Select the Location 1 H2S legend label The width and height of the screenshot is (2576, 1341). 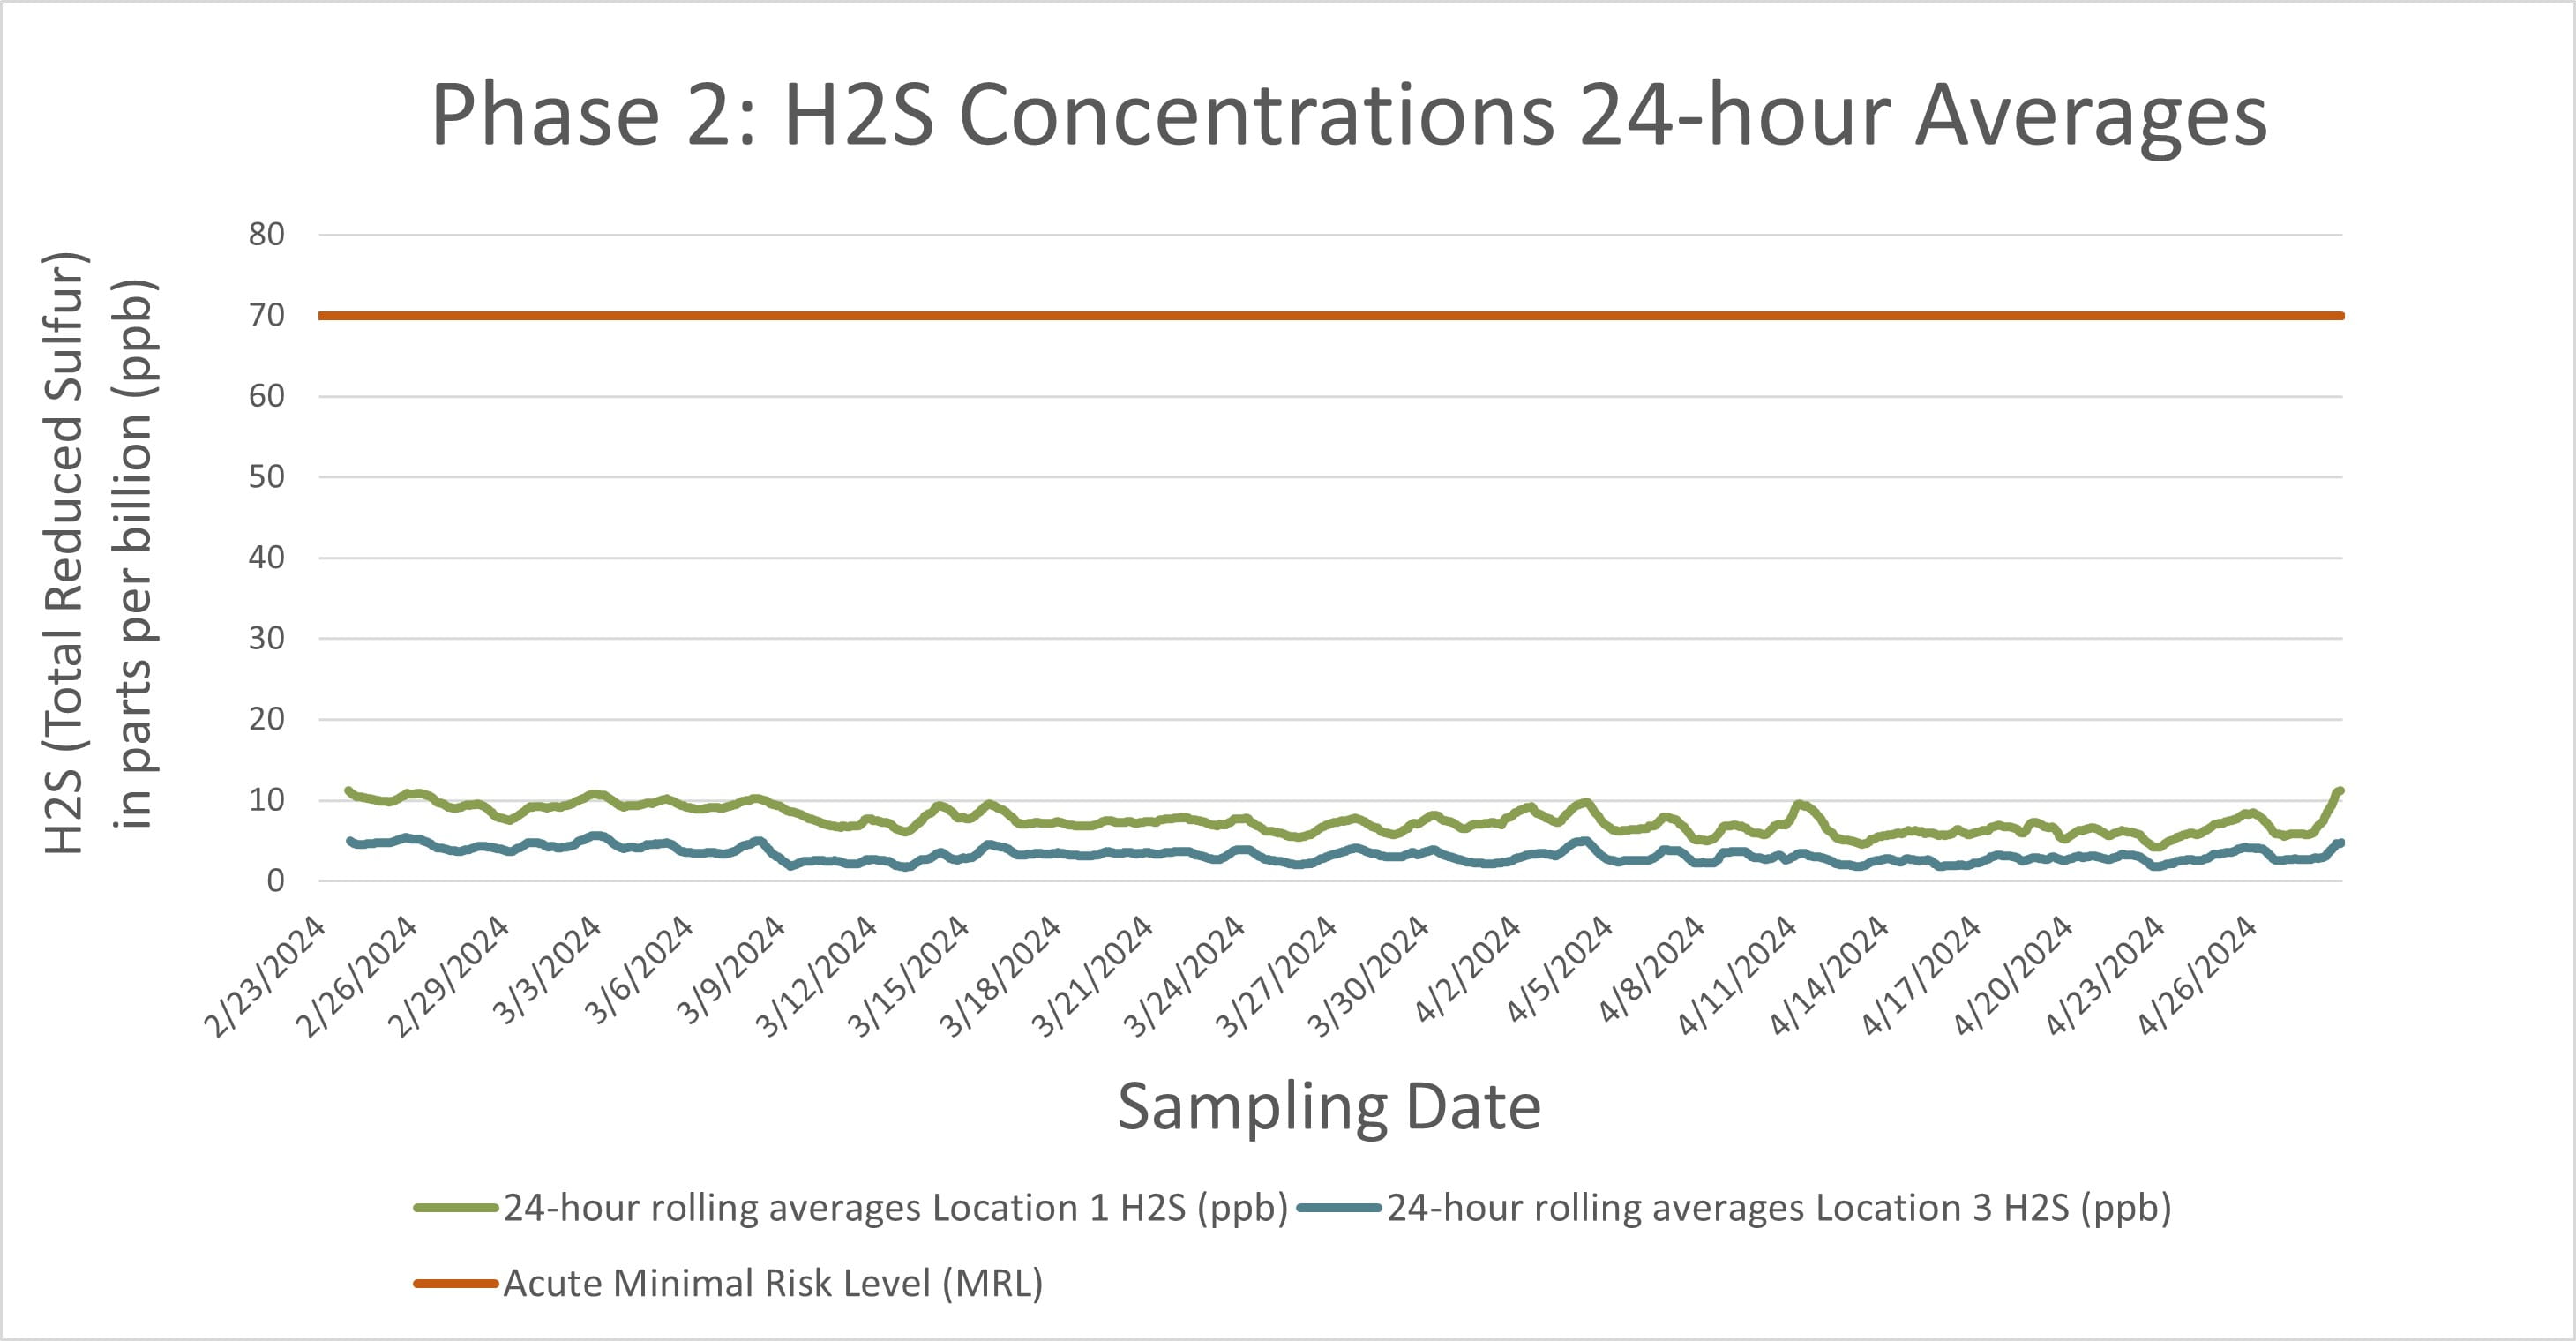coord(895,1208)
